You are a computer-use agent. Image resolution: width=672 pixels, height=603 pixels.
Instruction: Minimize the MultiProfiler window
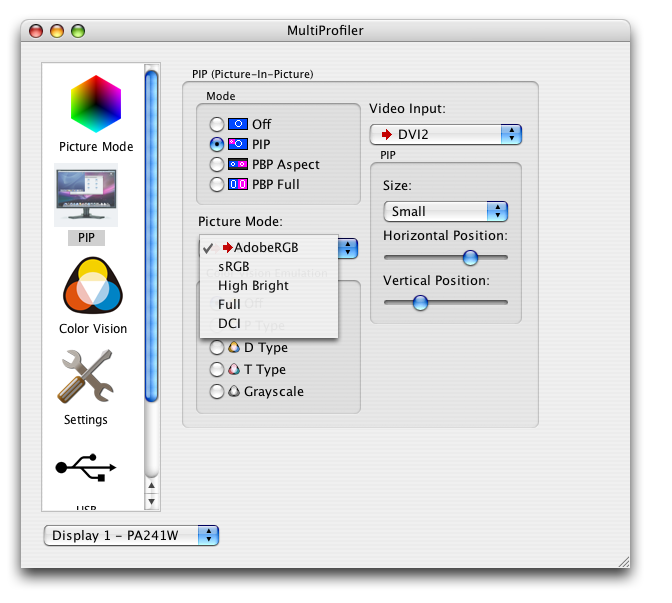[x=57, y=31]
